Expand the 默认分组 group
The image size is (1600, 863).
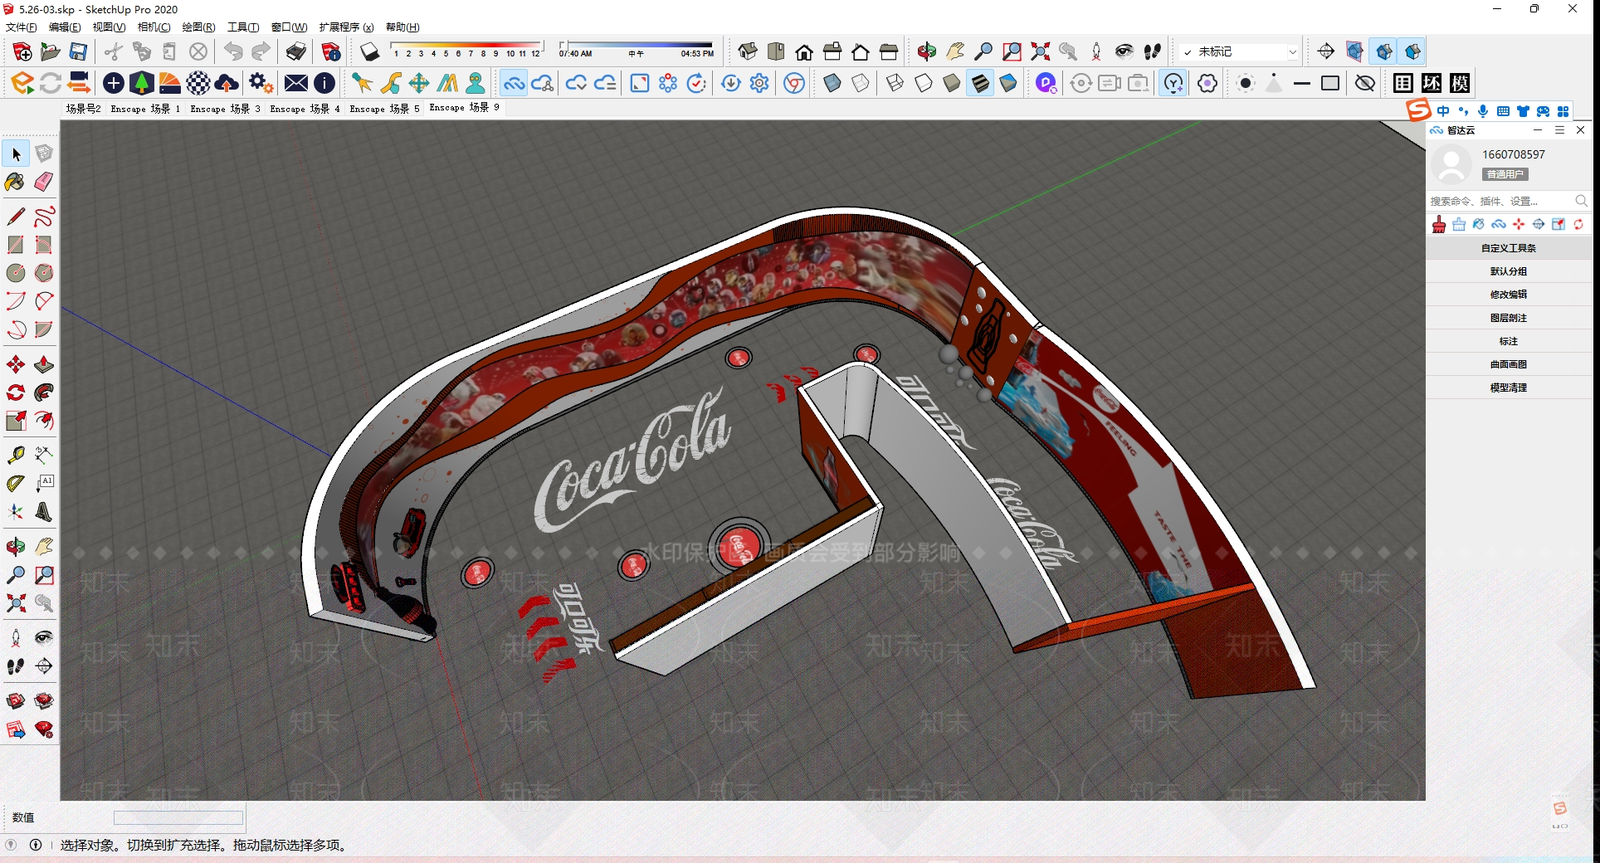coord(1508,271)
